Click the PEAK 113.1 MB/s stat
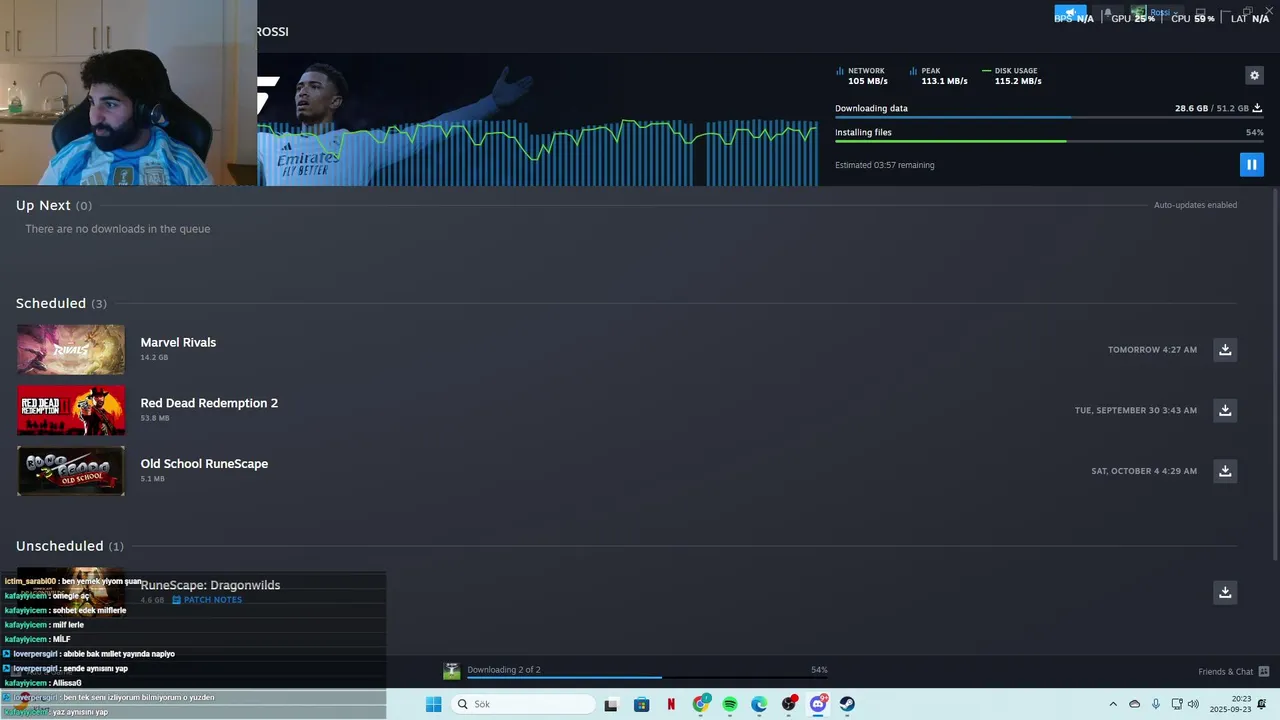Viewport: 1280px width, 720px height. 938,76
